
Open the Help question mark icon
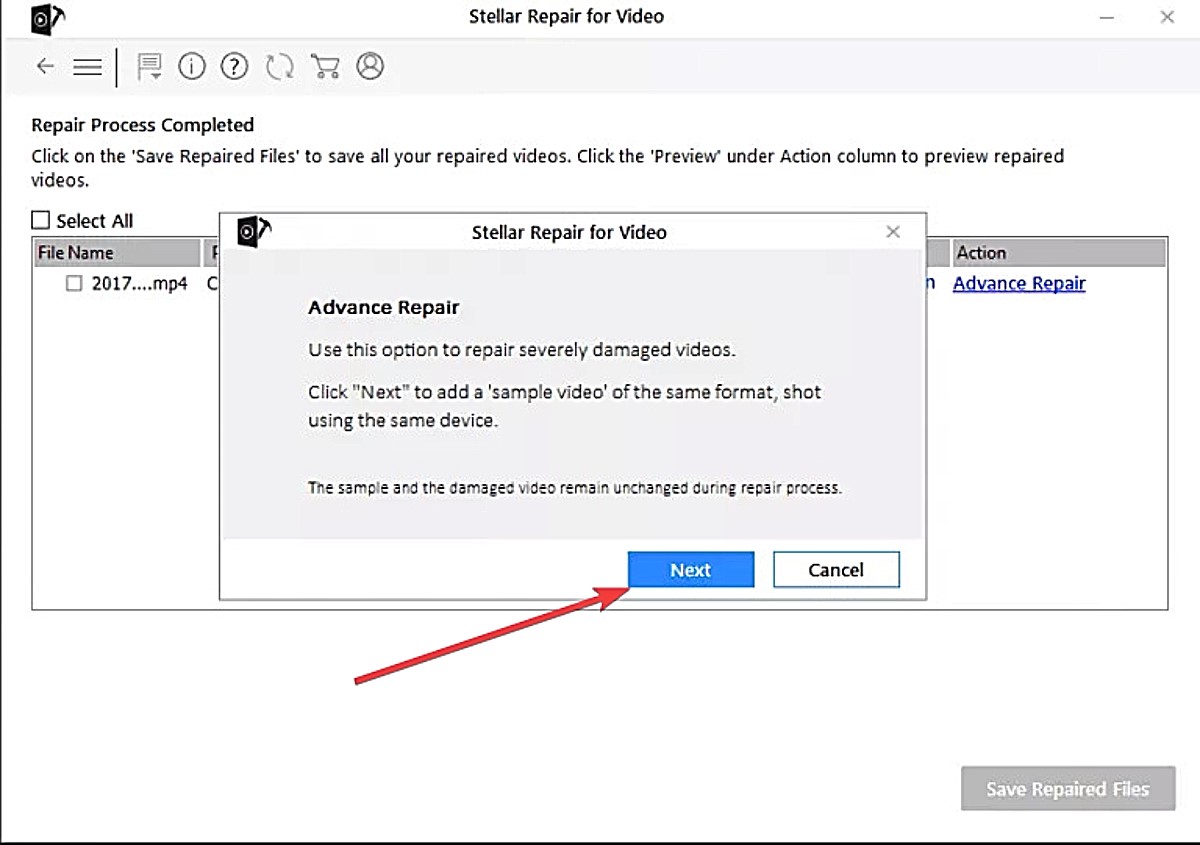[x=234, y=67]
